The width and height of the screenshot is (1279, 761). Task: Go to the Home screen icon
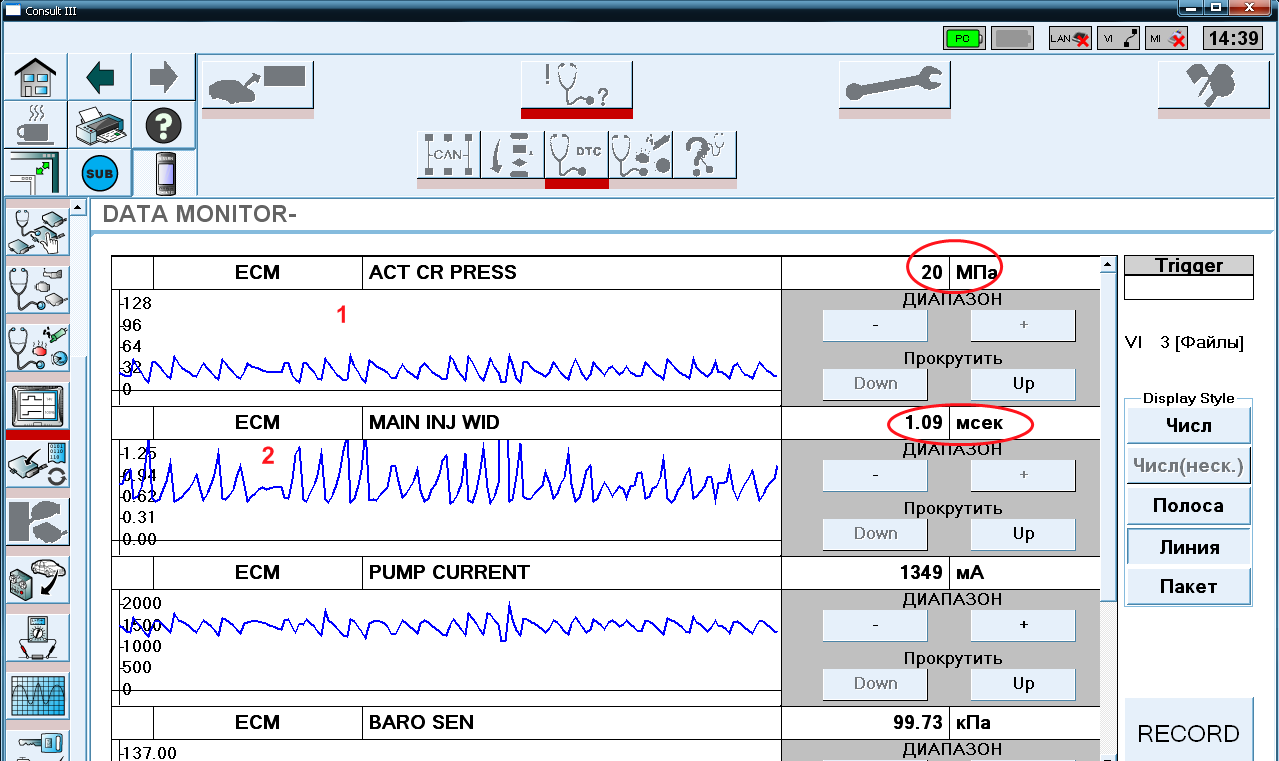coord(35,77)
